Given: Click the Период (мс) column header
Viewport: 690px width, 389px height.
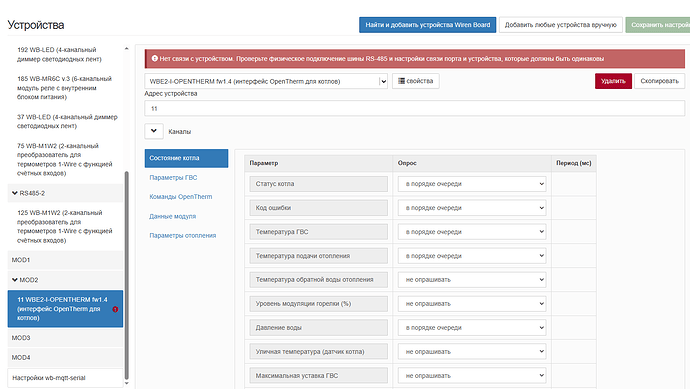Looking at the screenshot, I should tap(573, 163).
